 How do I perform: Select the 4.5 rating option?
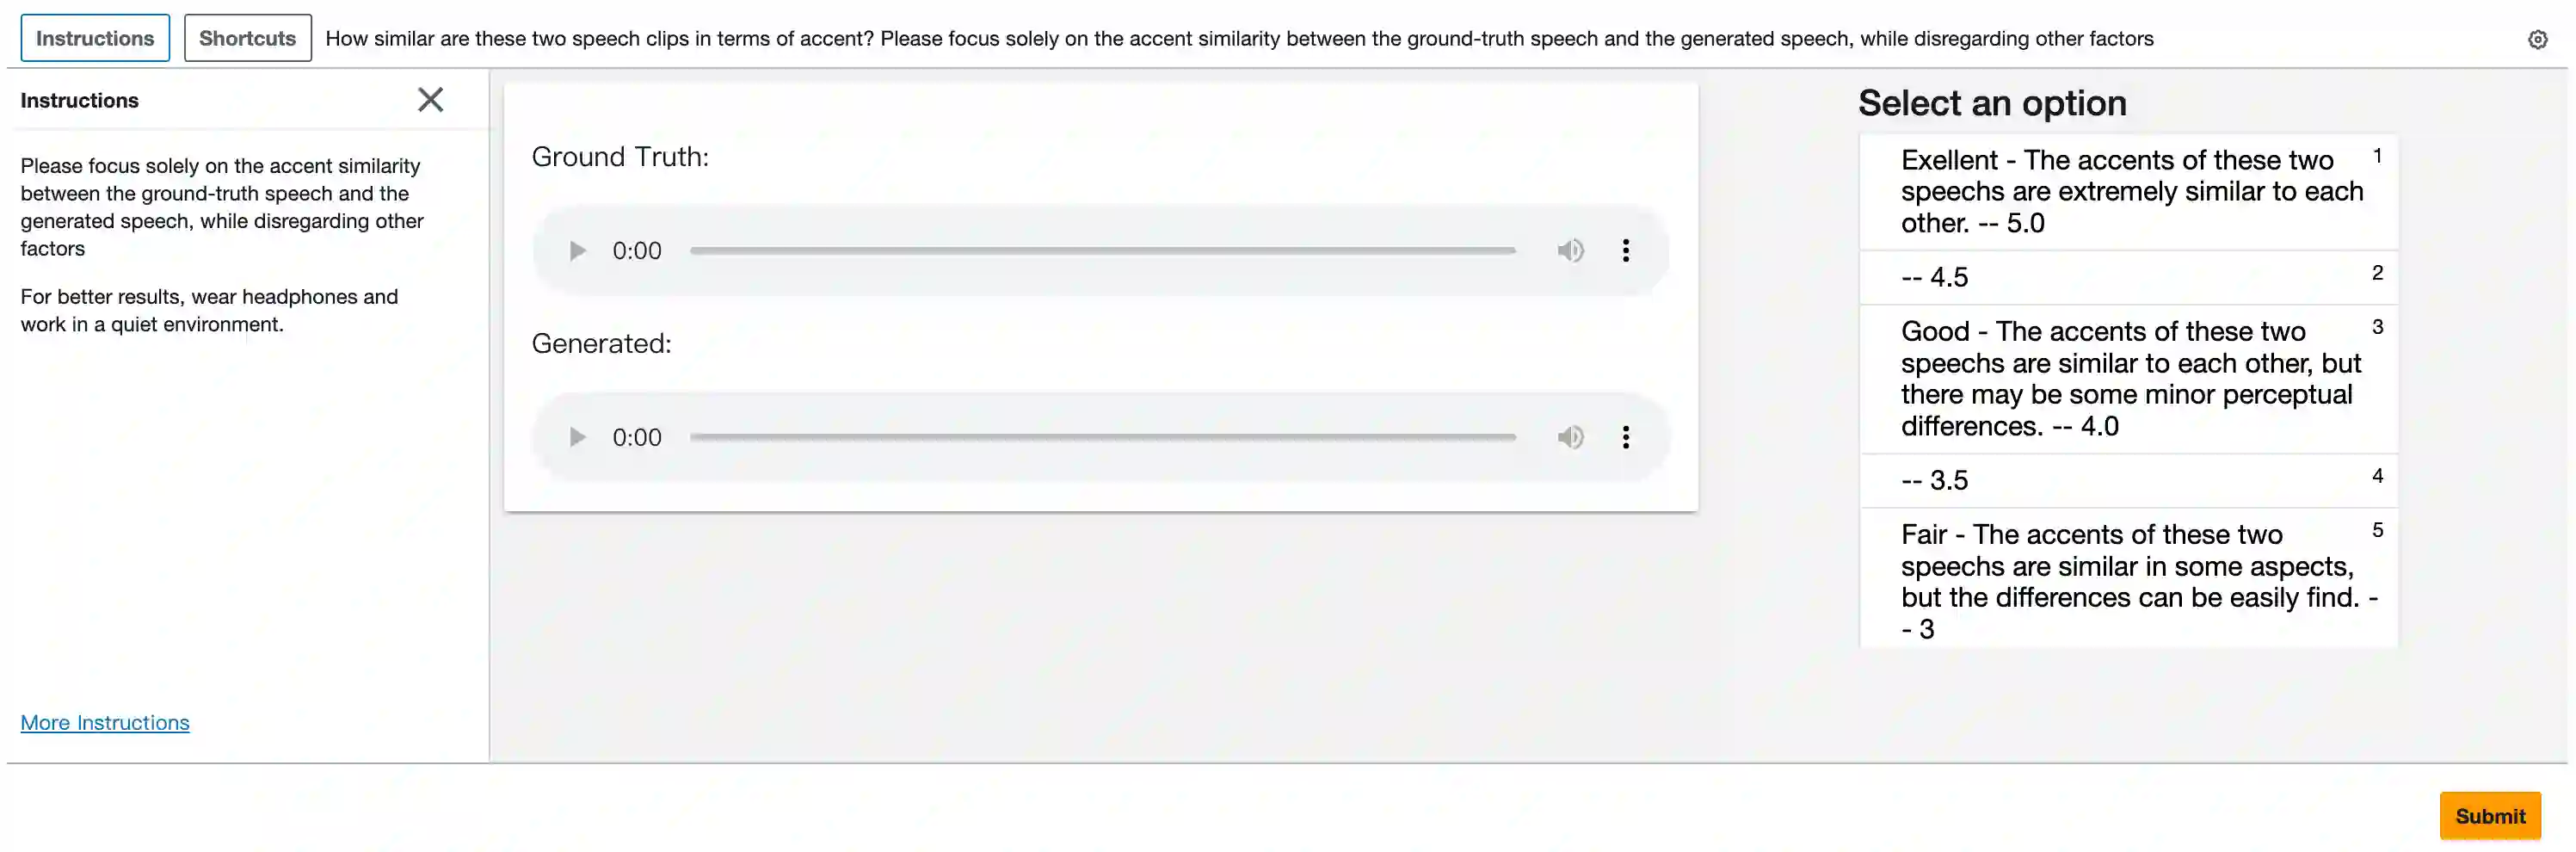2127,277
